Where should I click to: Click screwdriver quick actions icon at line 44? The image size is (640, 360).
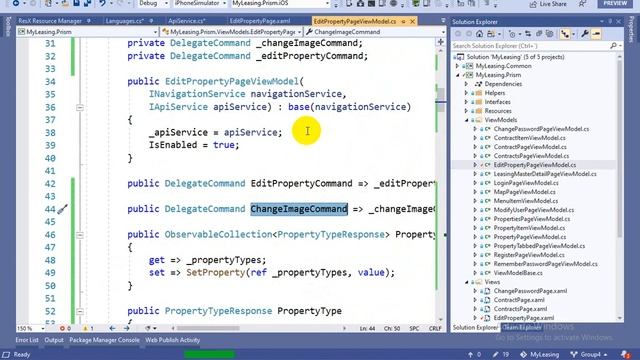tap(62, 209)
